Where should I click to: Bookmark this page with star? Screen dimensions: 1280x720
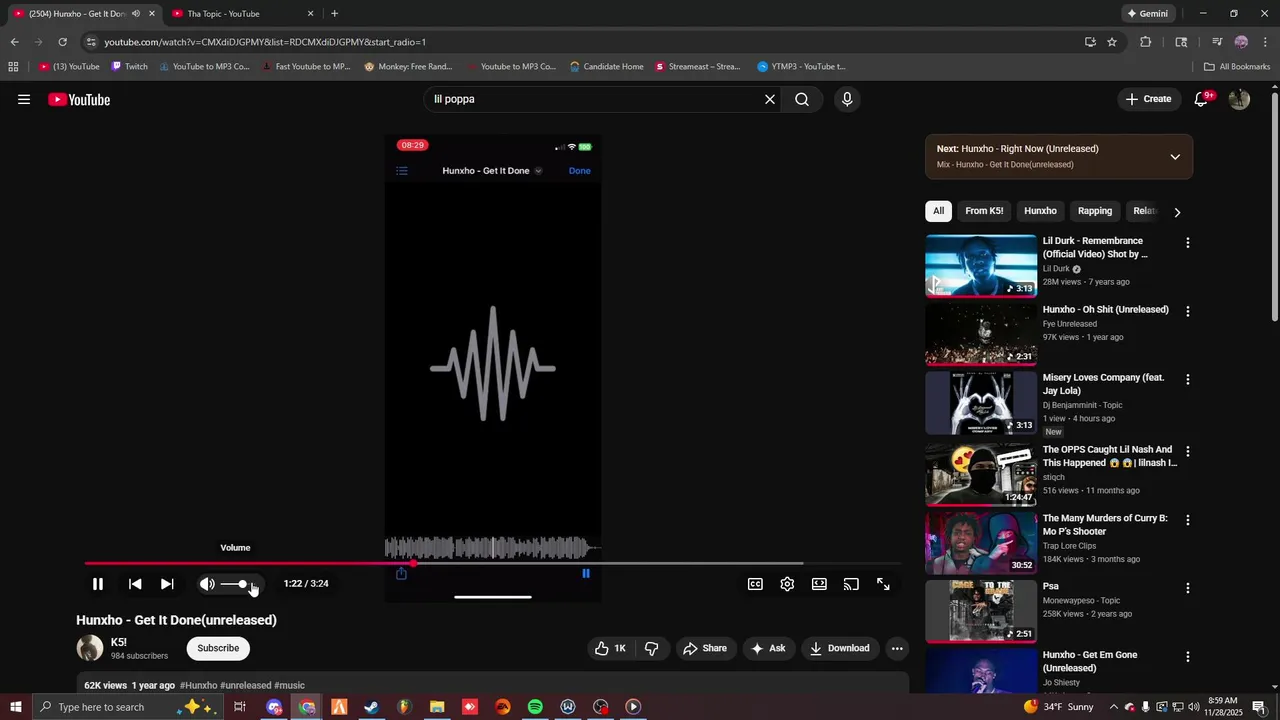[x=1112, y=42]
